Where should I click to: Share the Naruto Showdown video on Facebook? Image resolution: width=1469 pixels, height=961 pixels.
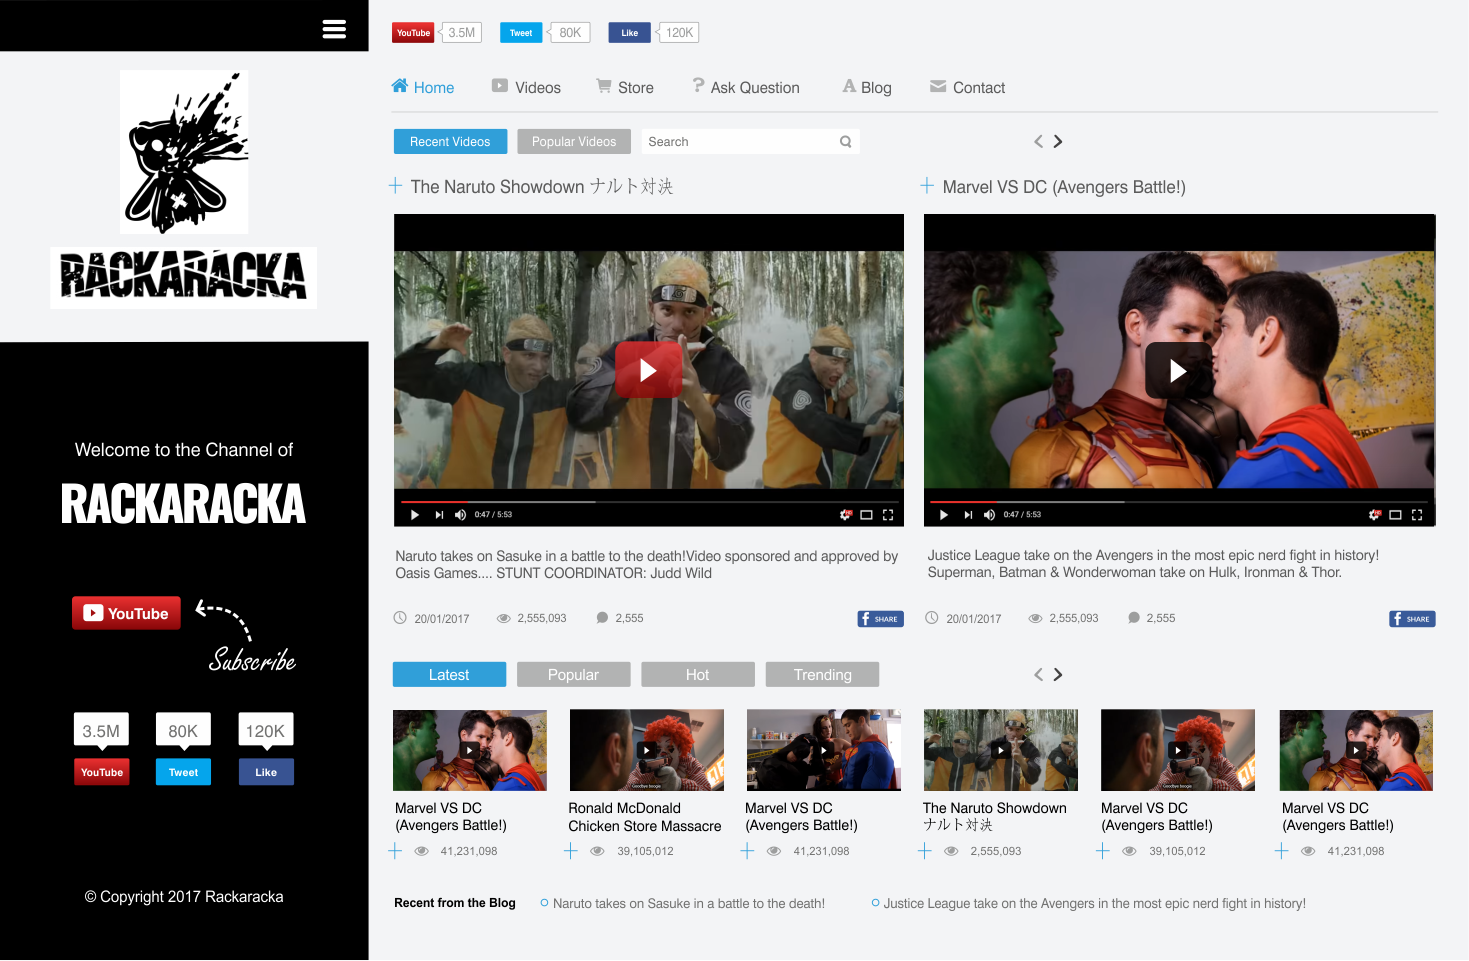coord(881,619)
